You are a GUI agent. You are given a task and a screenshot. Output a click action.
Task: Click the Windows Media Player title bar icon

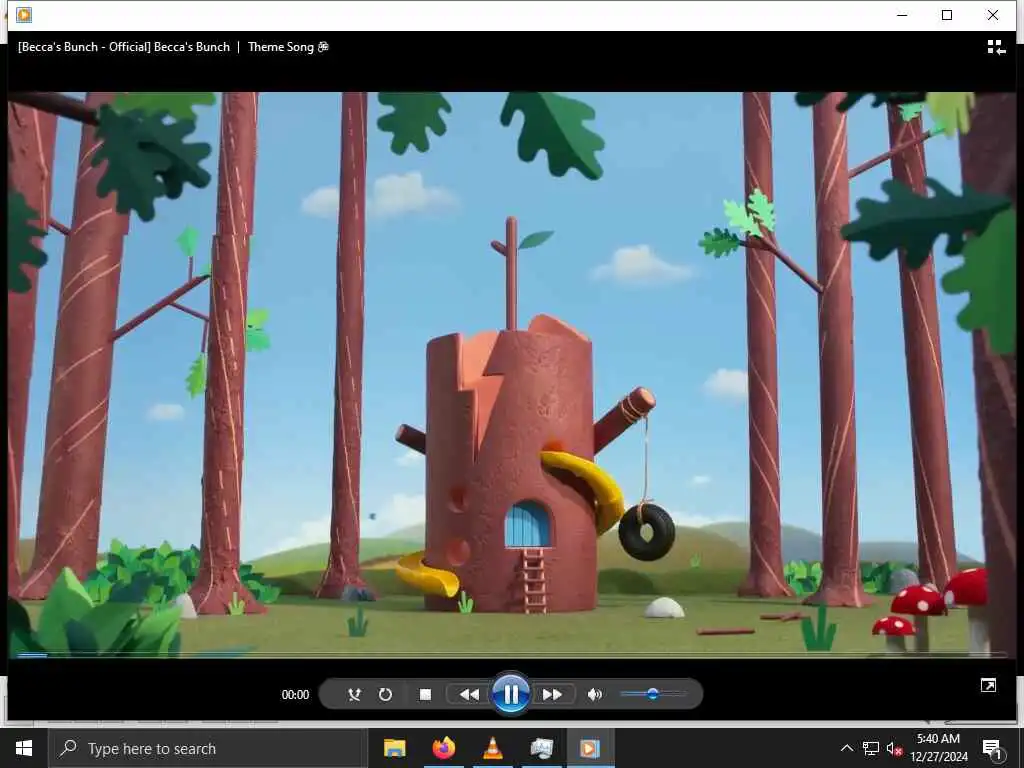[x=24, y=14]
